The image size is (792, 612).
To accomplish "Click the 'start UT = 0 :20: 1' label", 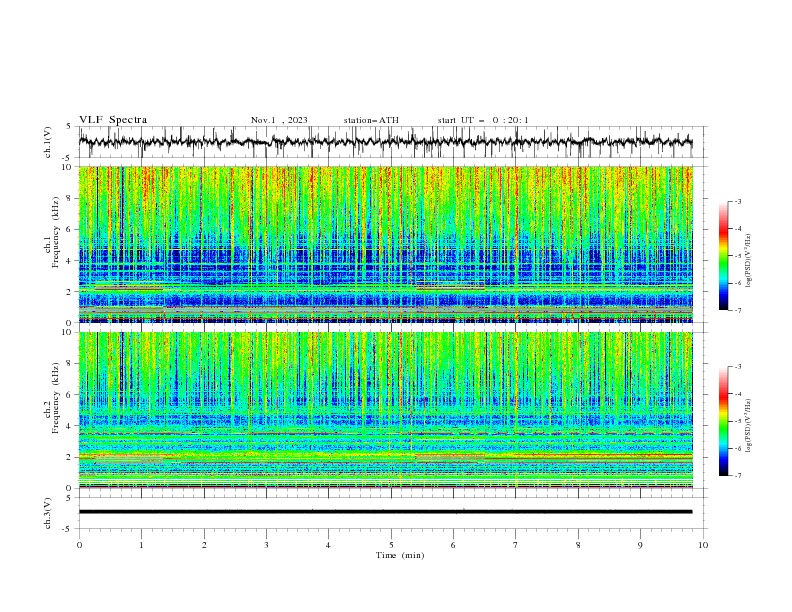I will [483, 120].
